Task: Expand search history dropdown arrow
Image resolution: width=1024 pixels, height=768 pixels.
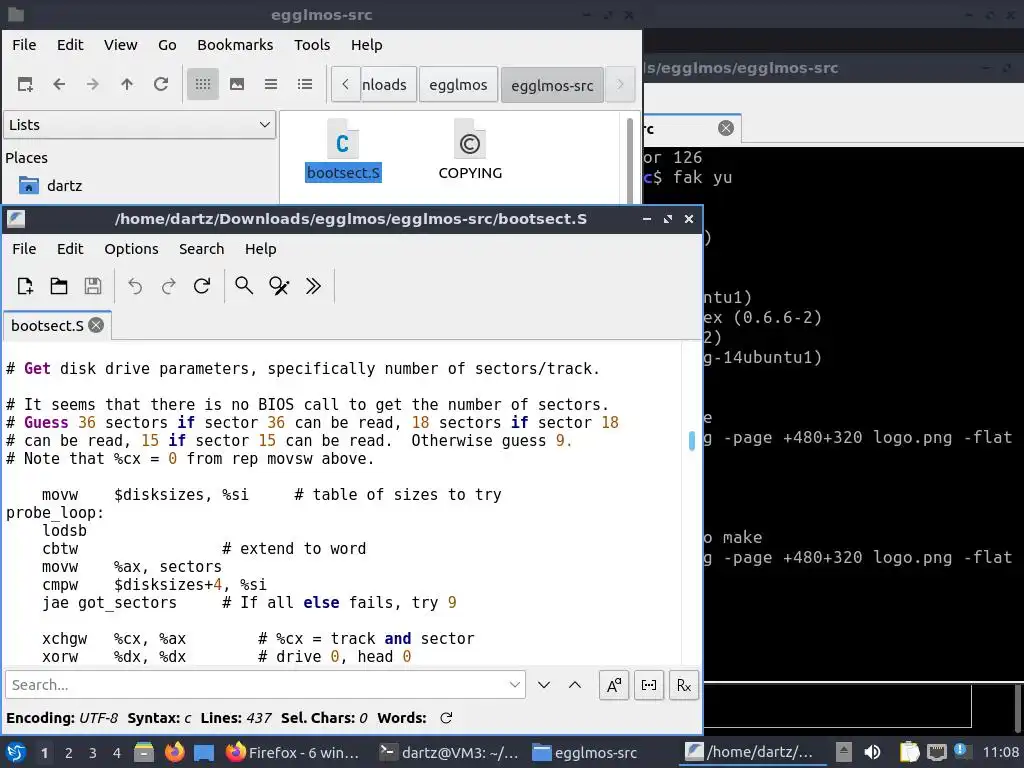Action: (x=515, y=684)
